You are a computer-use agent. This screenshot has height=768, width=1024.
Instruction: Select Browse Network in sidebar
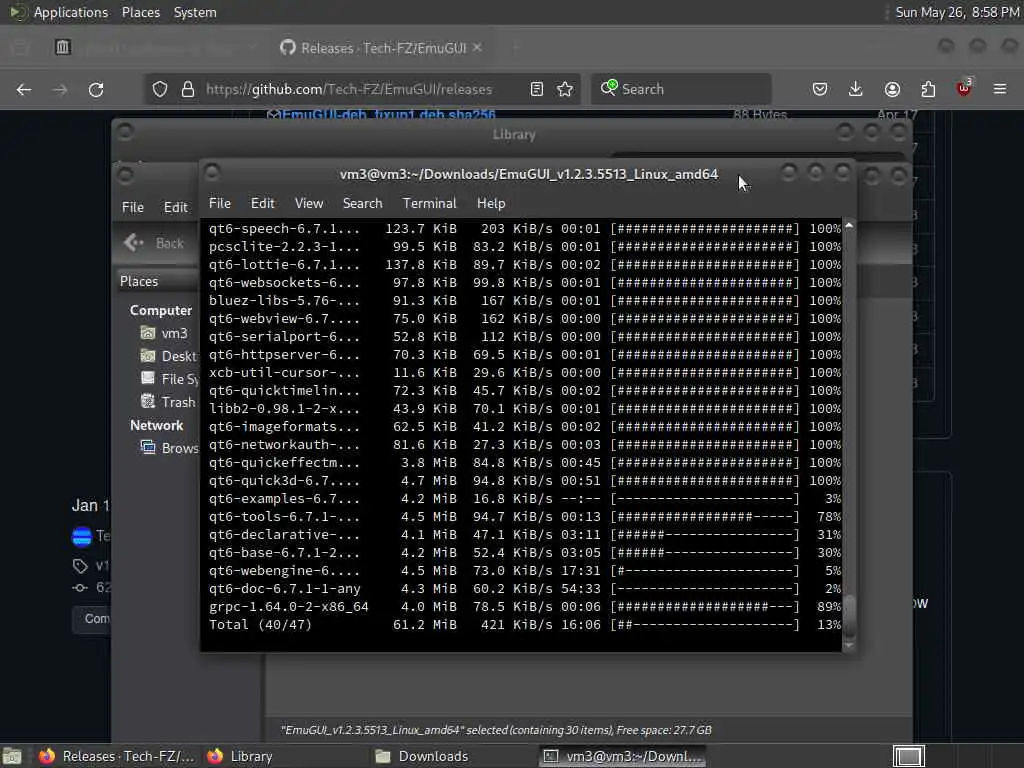tap(169, 448)
